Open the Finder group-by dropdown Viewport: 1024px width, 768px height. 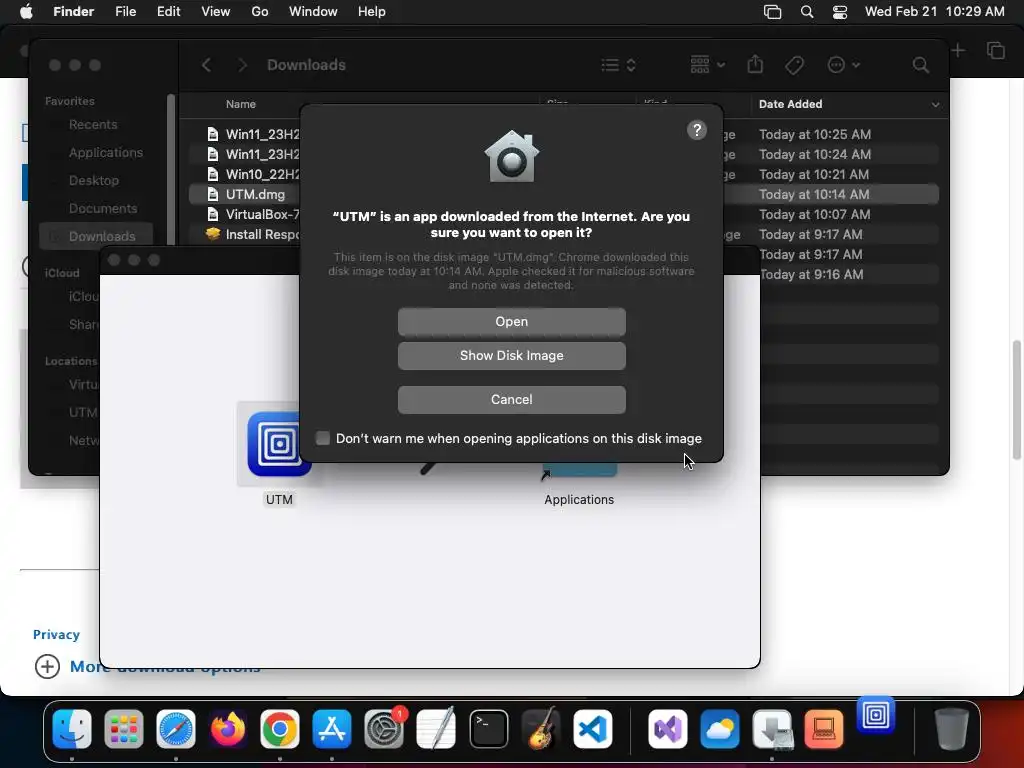click(x=708, y=65)
